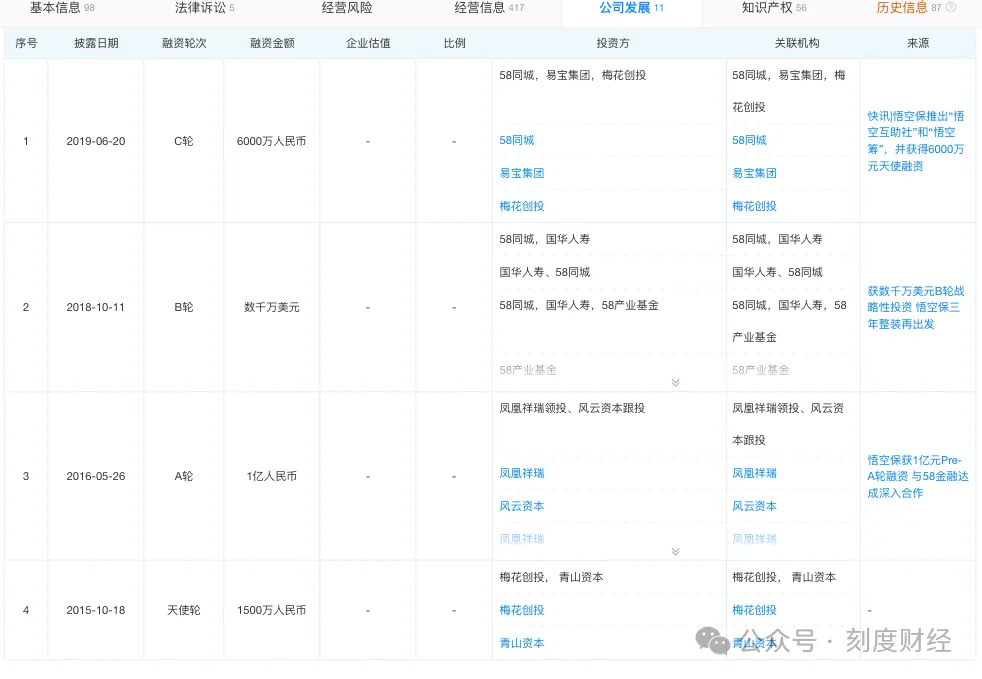
Task: Select the 6000万人民币 amount cell
Action: tap(272, 142)
